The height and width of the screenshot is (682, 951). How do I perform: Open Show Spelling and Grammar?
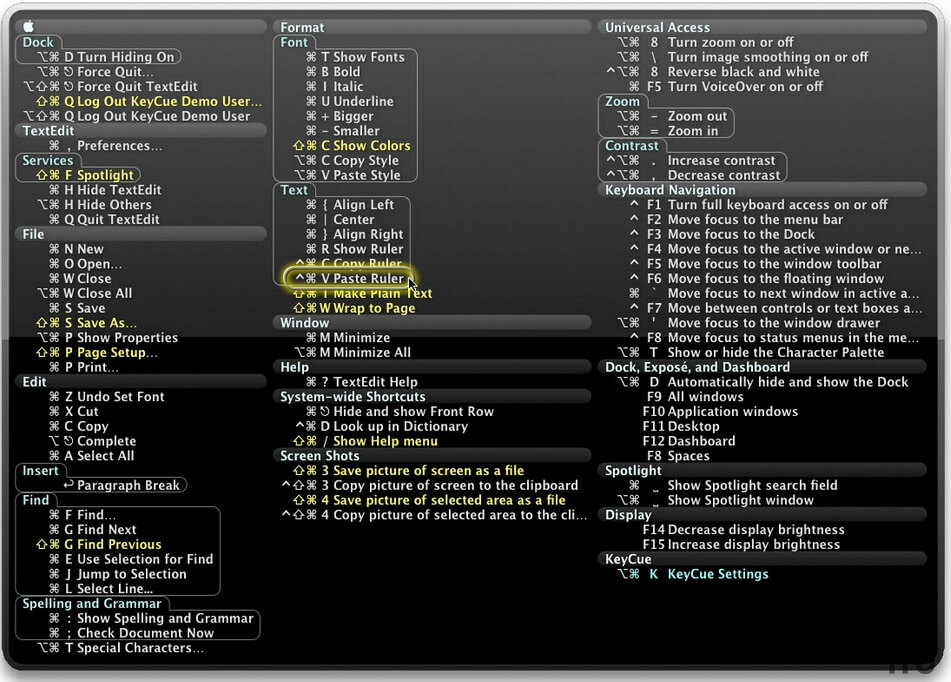point(151,618)
